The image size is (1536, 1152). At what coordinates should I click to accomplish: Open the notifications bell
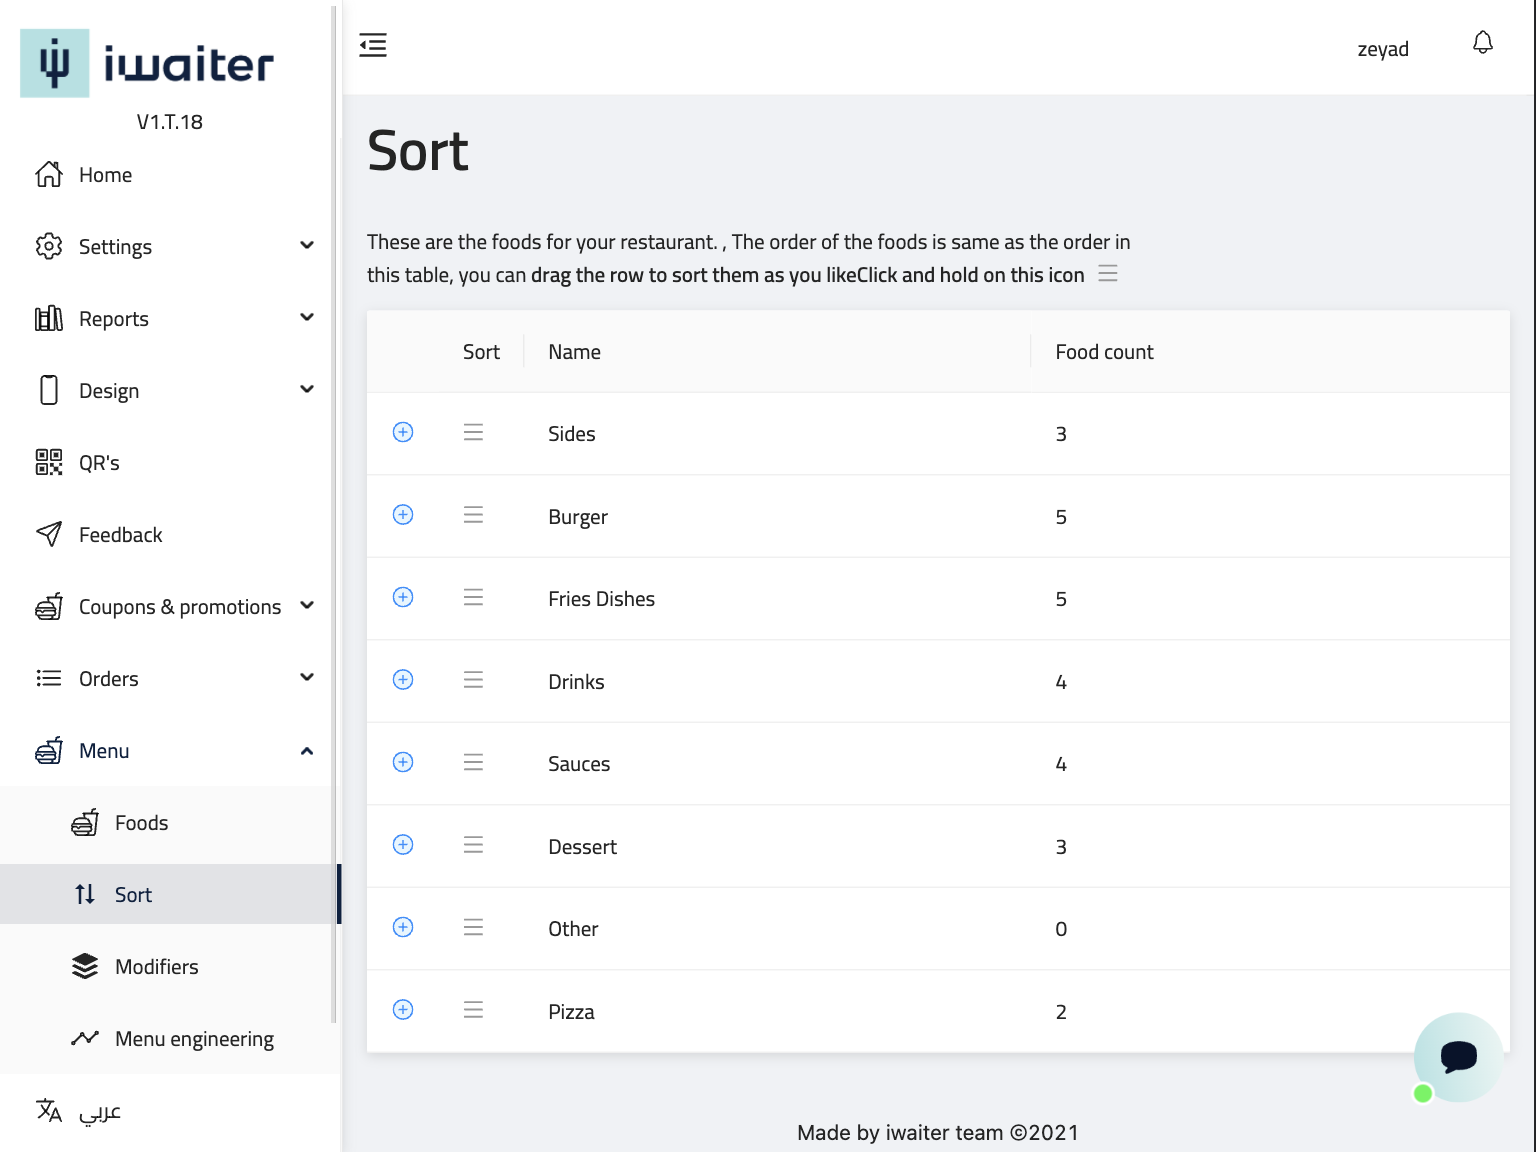coord(1482,43)
